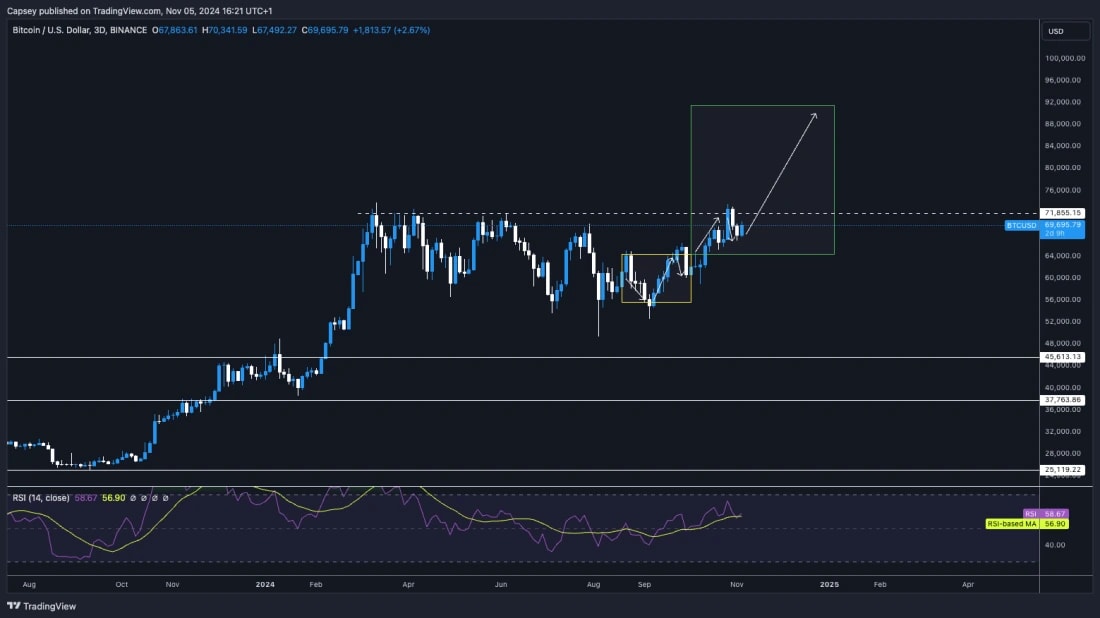
Task: Click the +1,813.57 (+2.67%) change value
Action: click(x=389, y=30)
